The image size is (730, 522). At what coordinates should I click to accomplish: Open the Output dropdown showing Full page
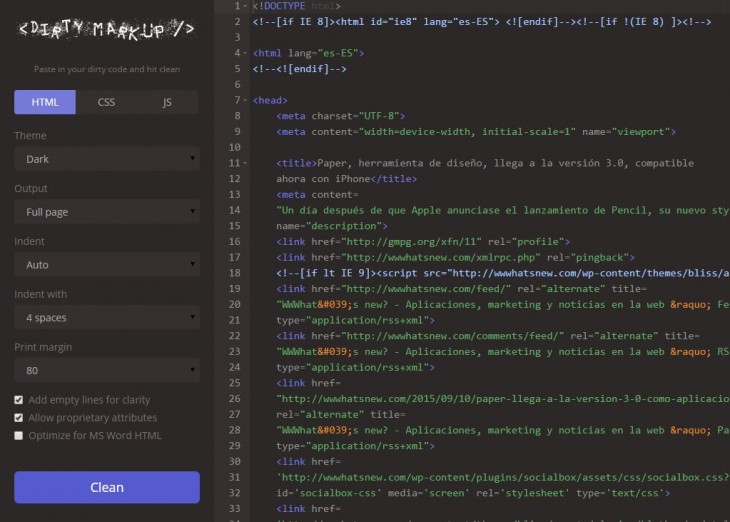click(107, 212)
